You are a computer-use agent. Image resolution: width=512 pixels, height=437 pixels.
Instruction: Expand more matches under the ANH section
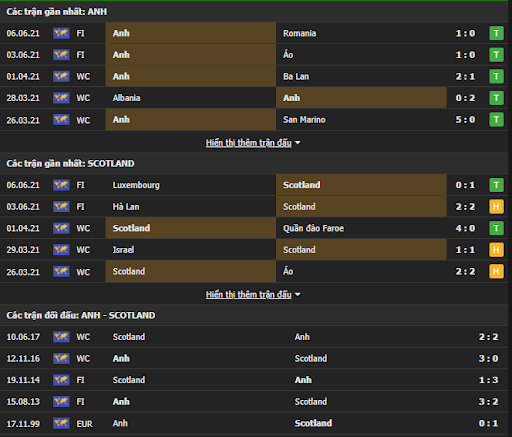click(x=249, y=143)
